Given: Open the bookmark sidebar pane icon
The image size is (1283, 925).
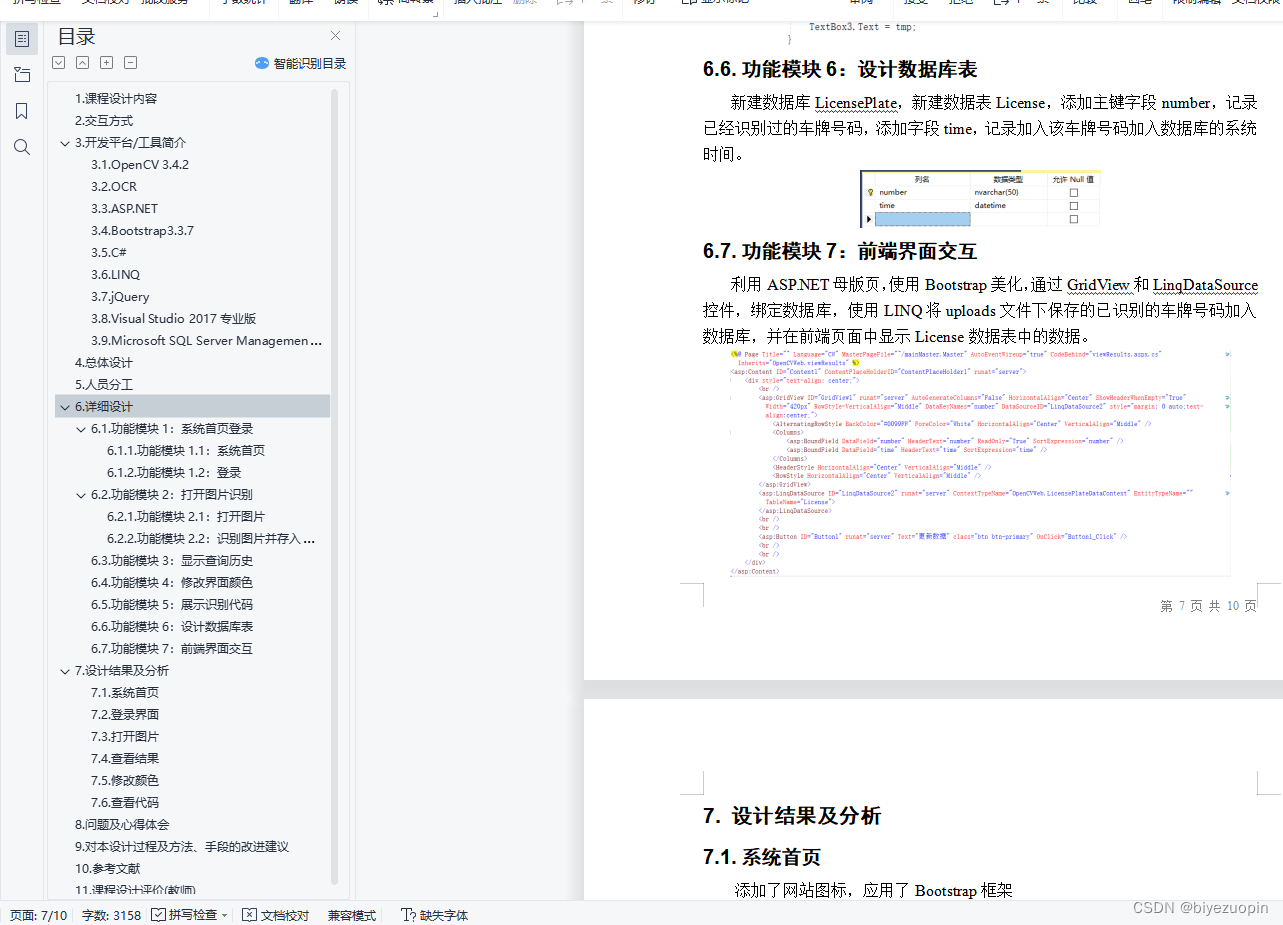Looking at the screenshot, I should (x=22, y=111).
